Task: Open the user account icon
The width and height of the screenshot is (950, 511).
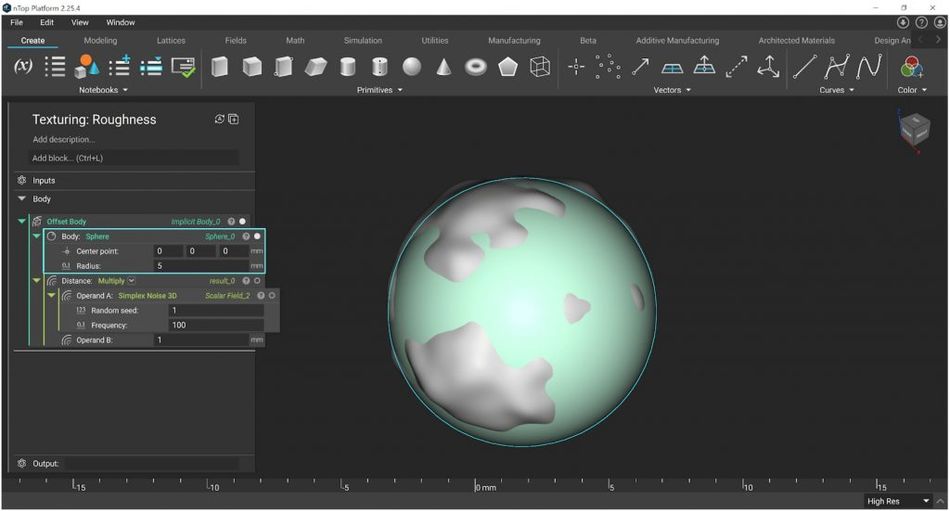Action: [940, 22]
